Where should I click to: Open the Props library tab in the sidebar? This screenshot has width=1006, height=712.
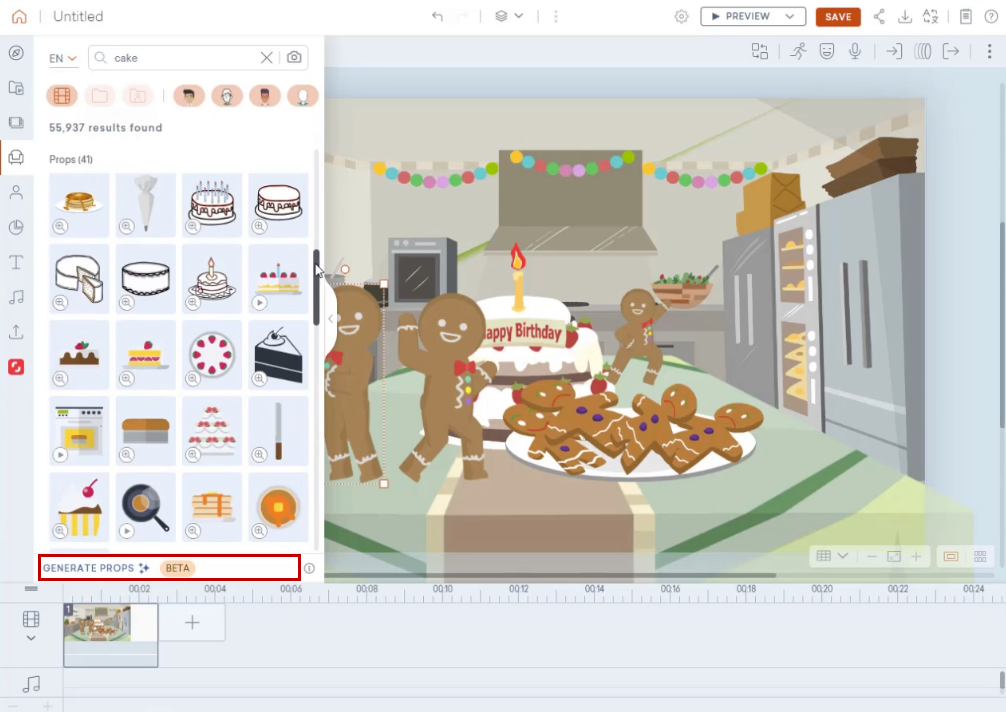pos(17,158)
